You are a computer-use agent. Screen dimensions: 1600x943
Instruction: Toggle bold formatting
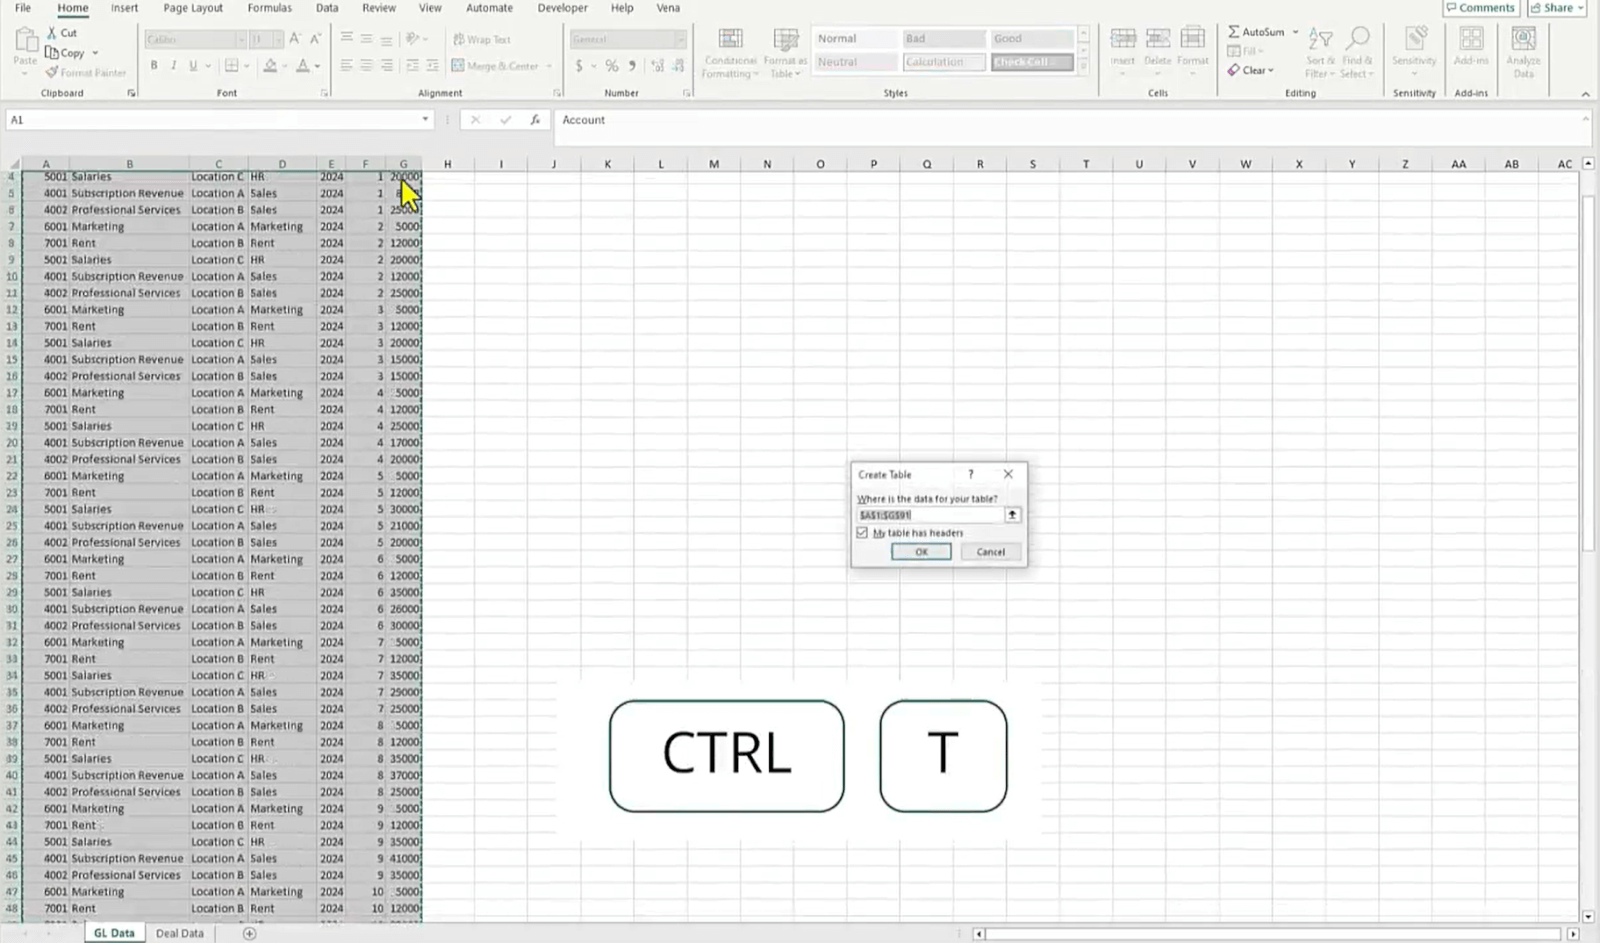pos(153,65)
